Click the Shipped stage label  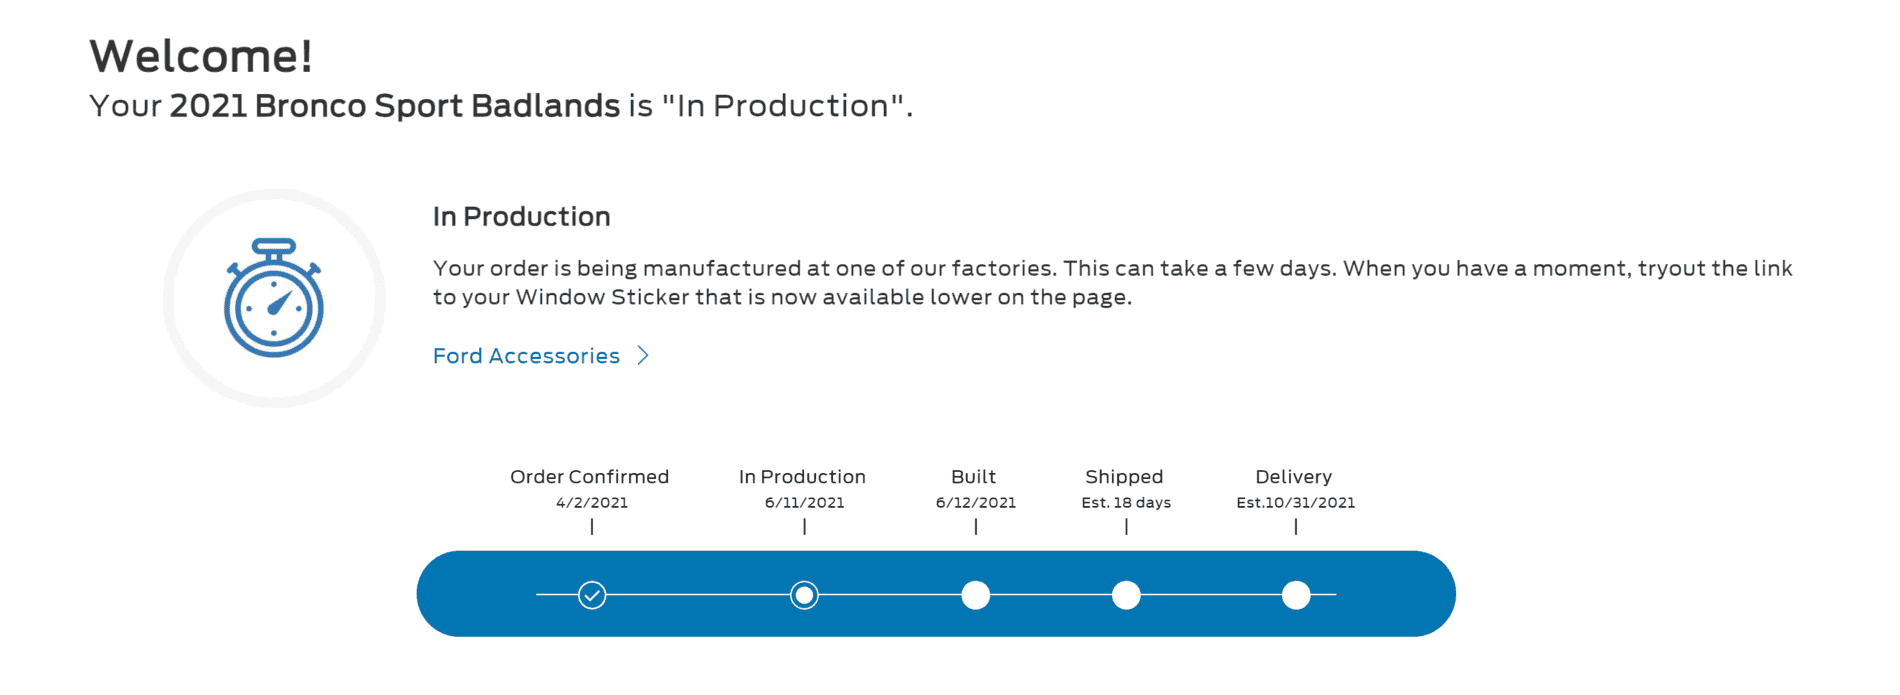[x=1124, y=477]
